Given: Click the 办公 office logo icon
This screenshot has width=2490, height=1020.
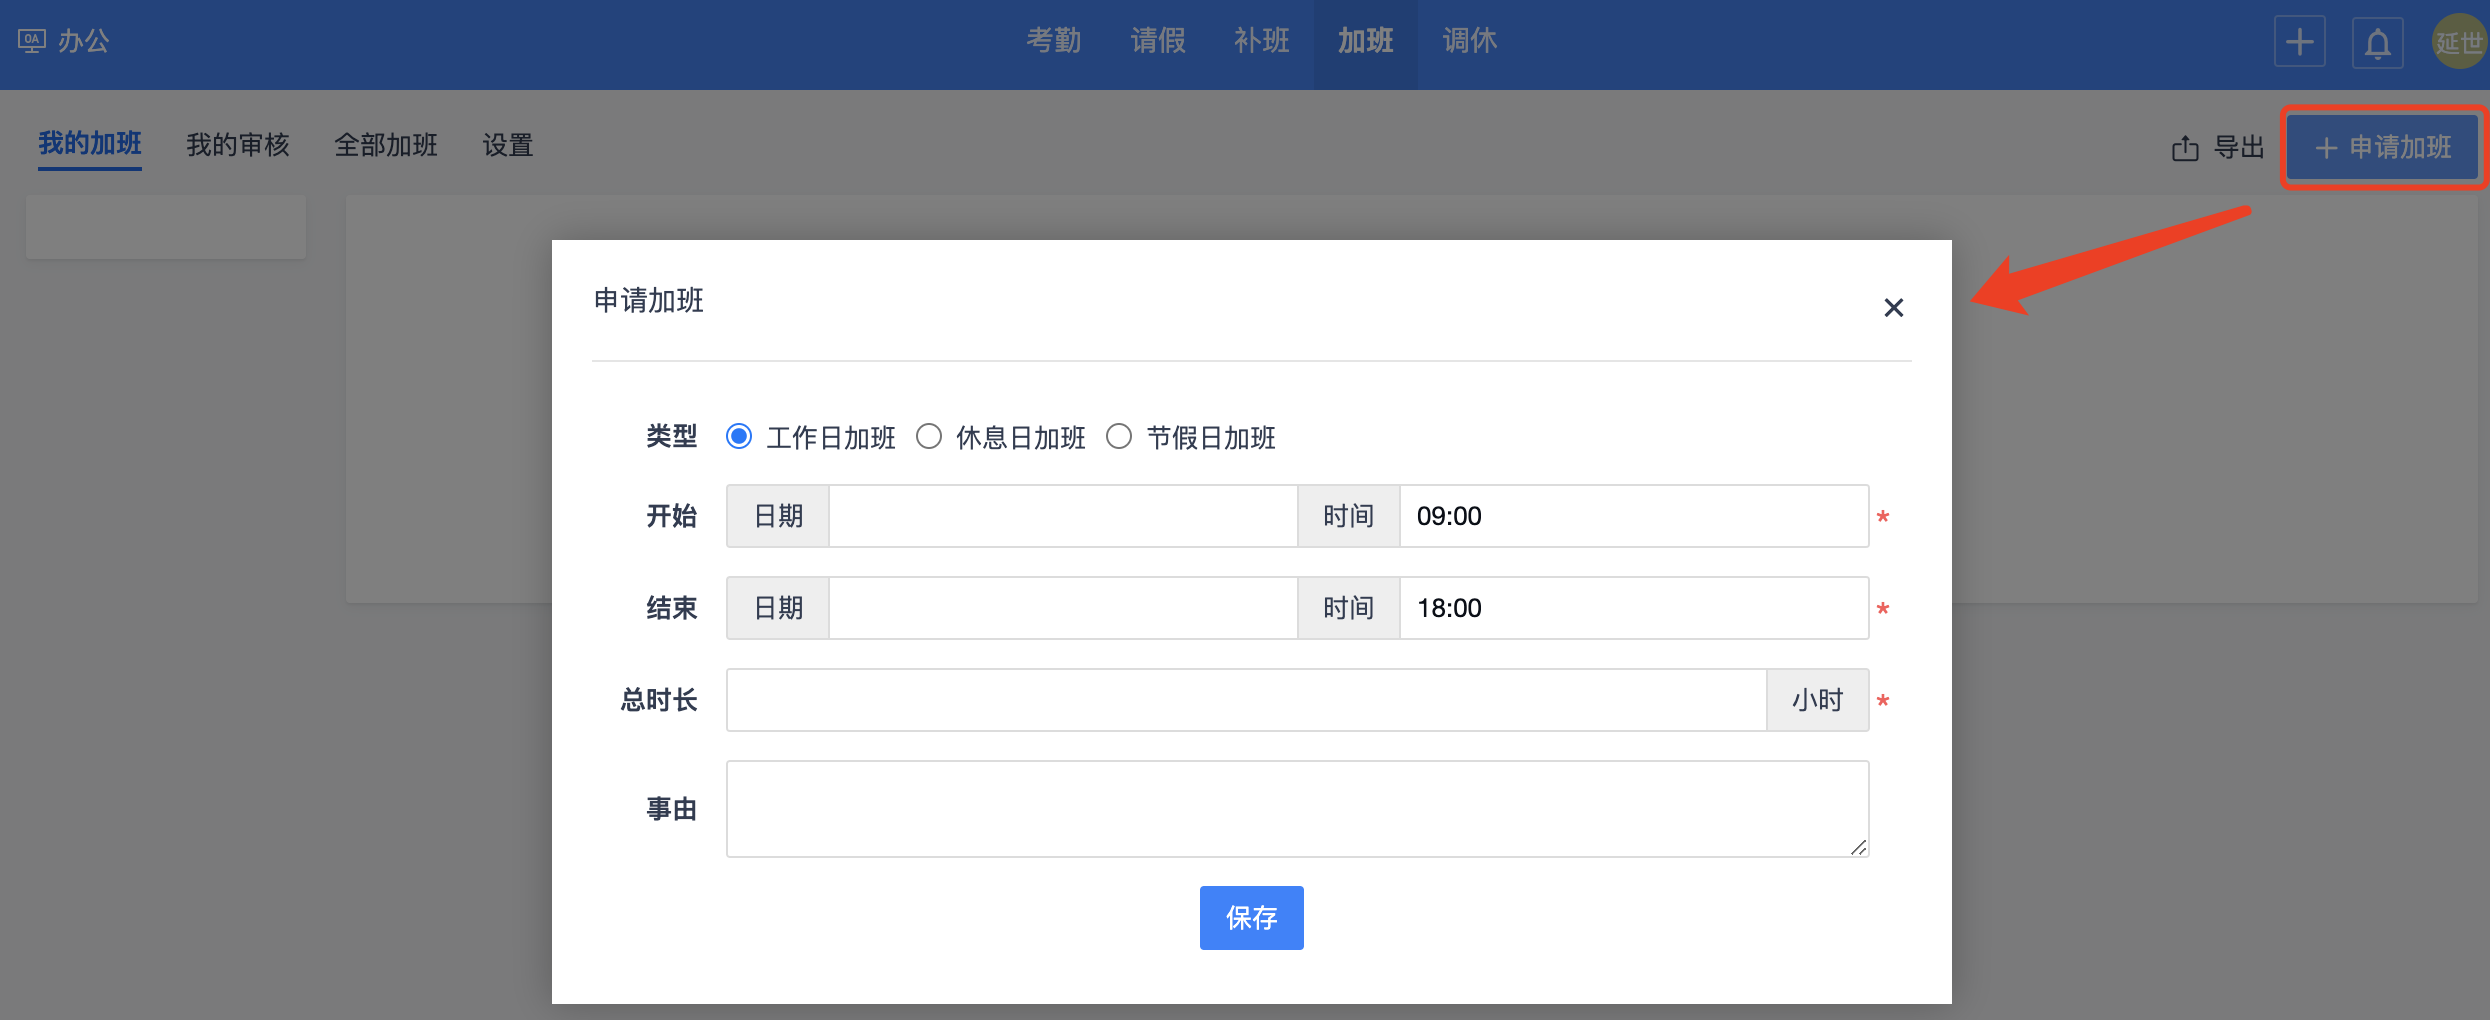Looking at the screenshot, I should pyautogui.click(x=32, y=41).
